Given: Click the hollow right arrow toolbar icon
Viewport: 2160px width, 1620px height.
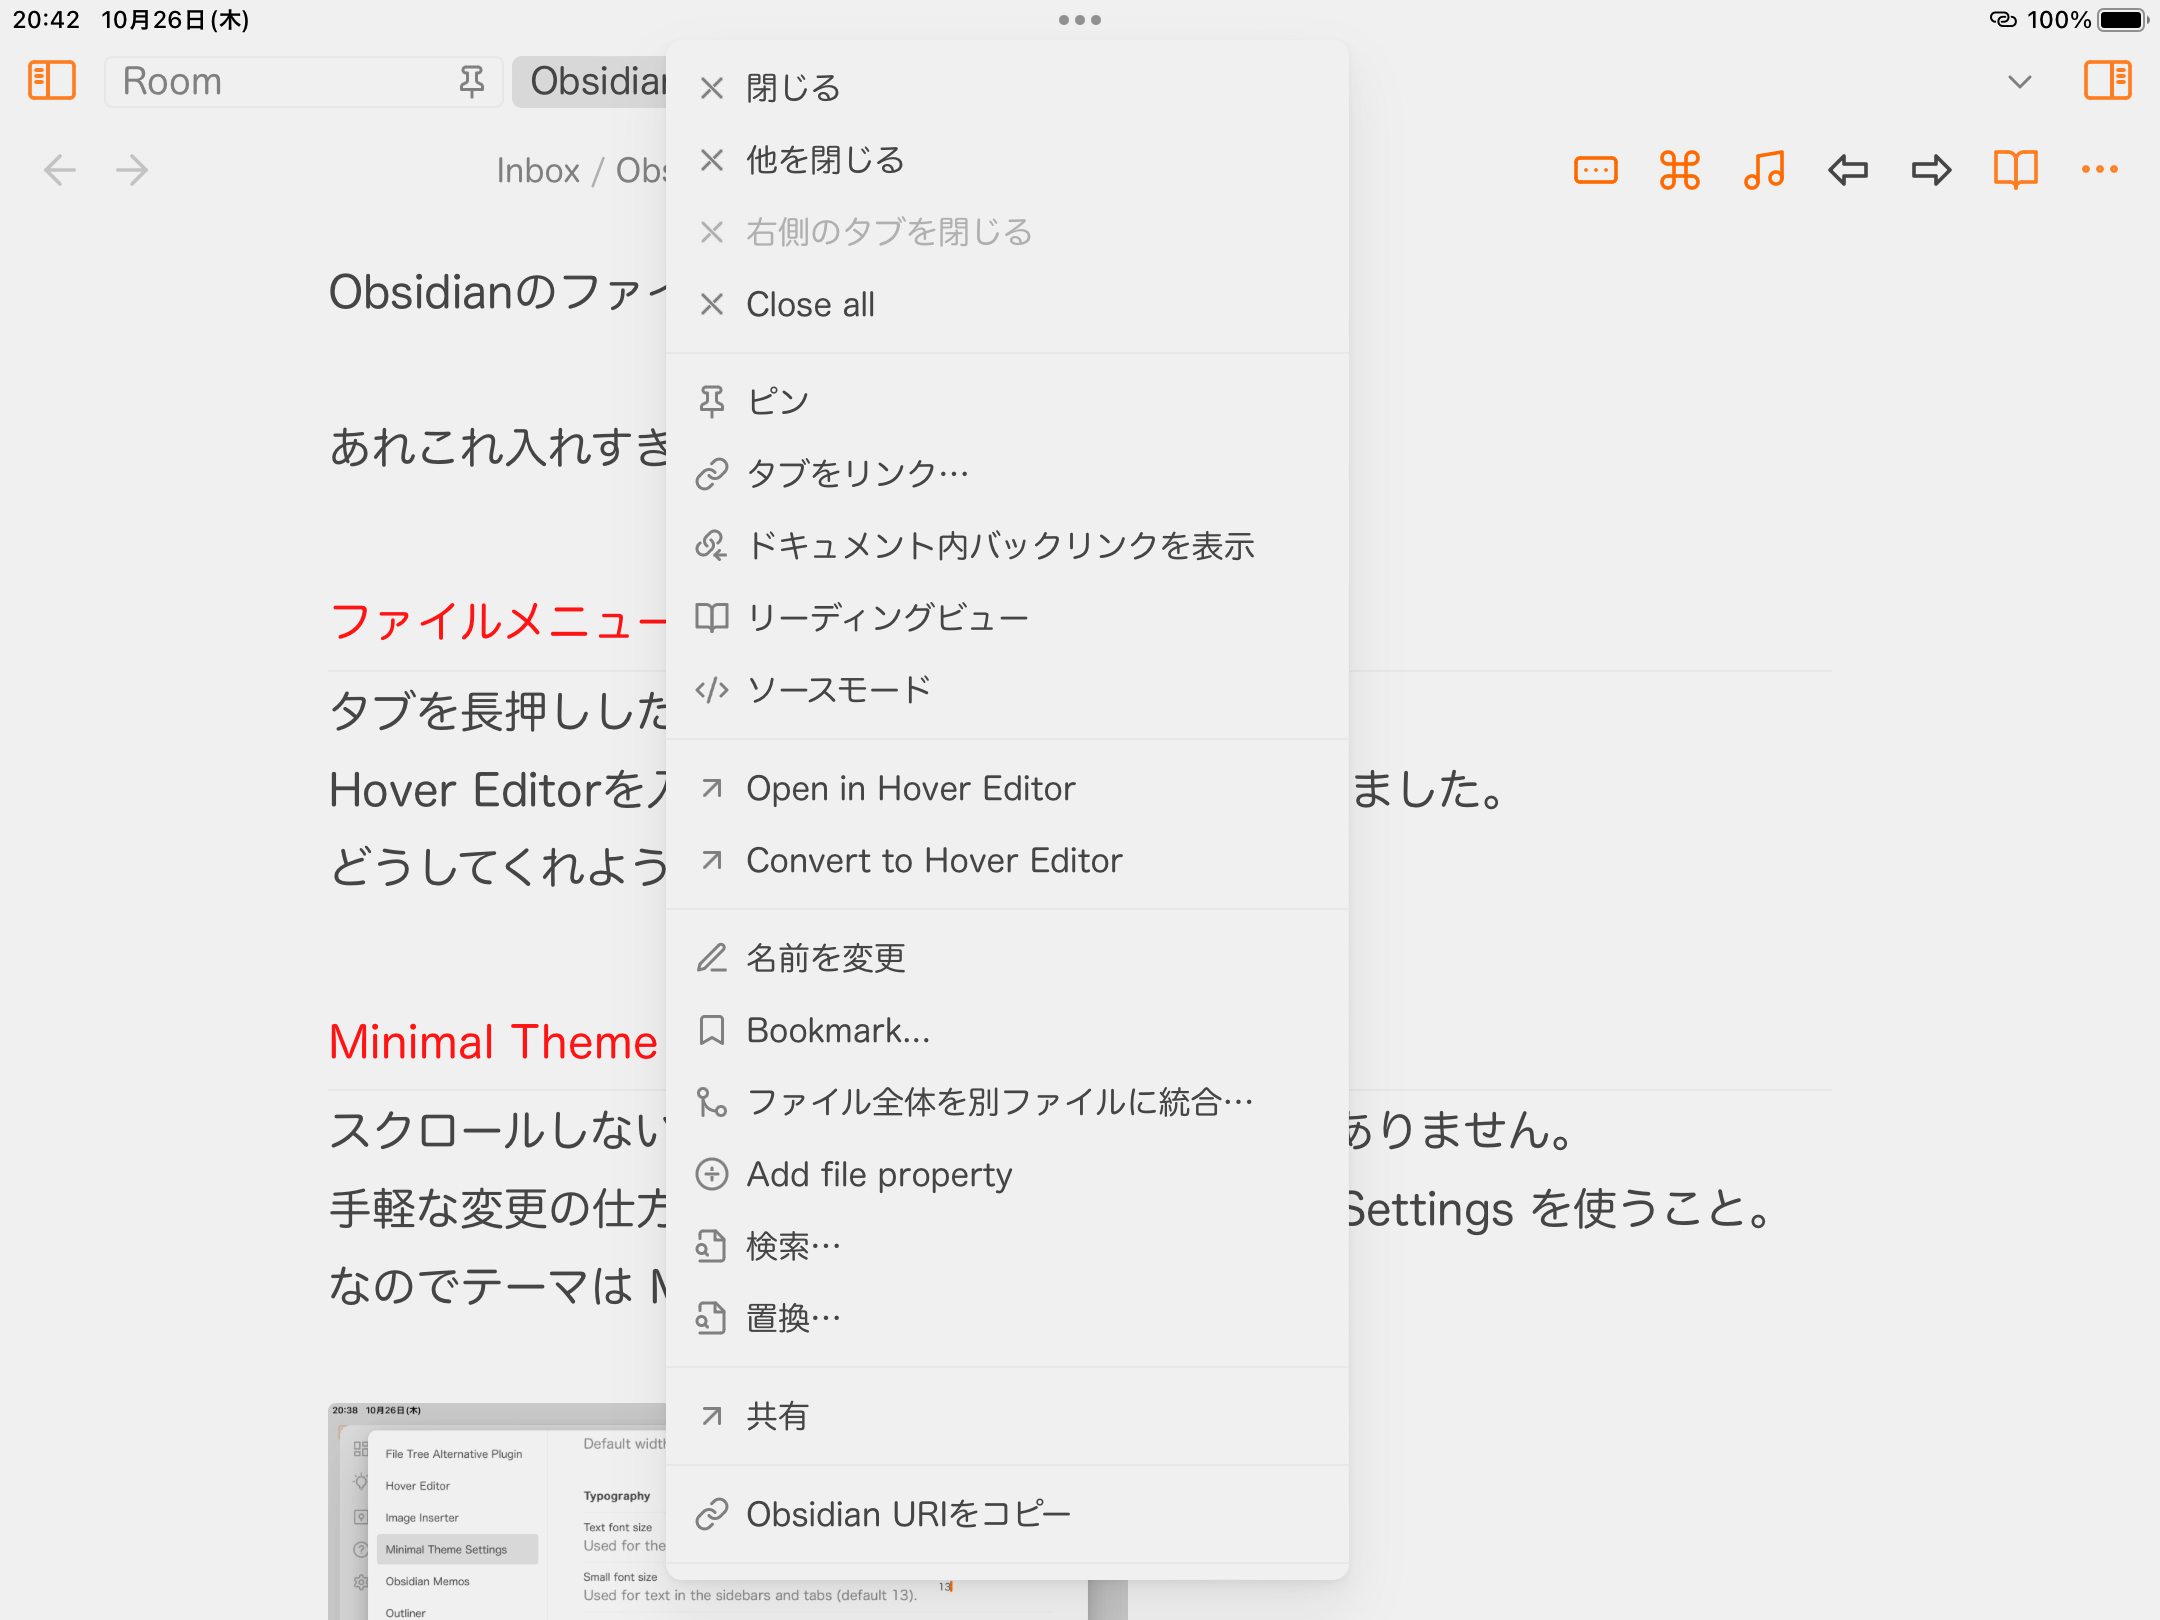Looking at the screenshot, I should coord(1931,170).
